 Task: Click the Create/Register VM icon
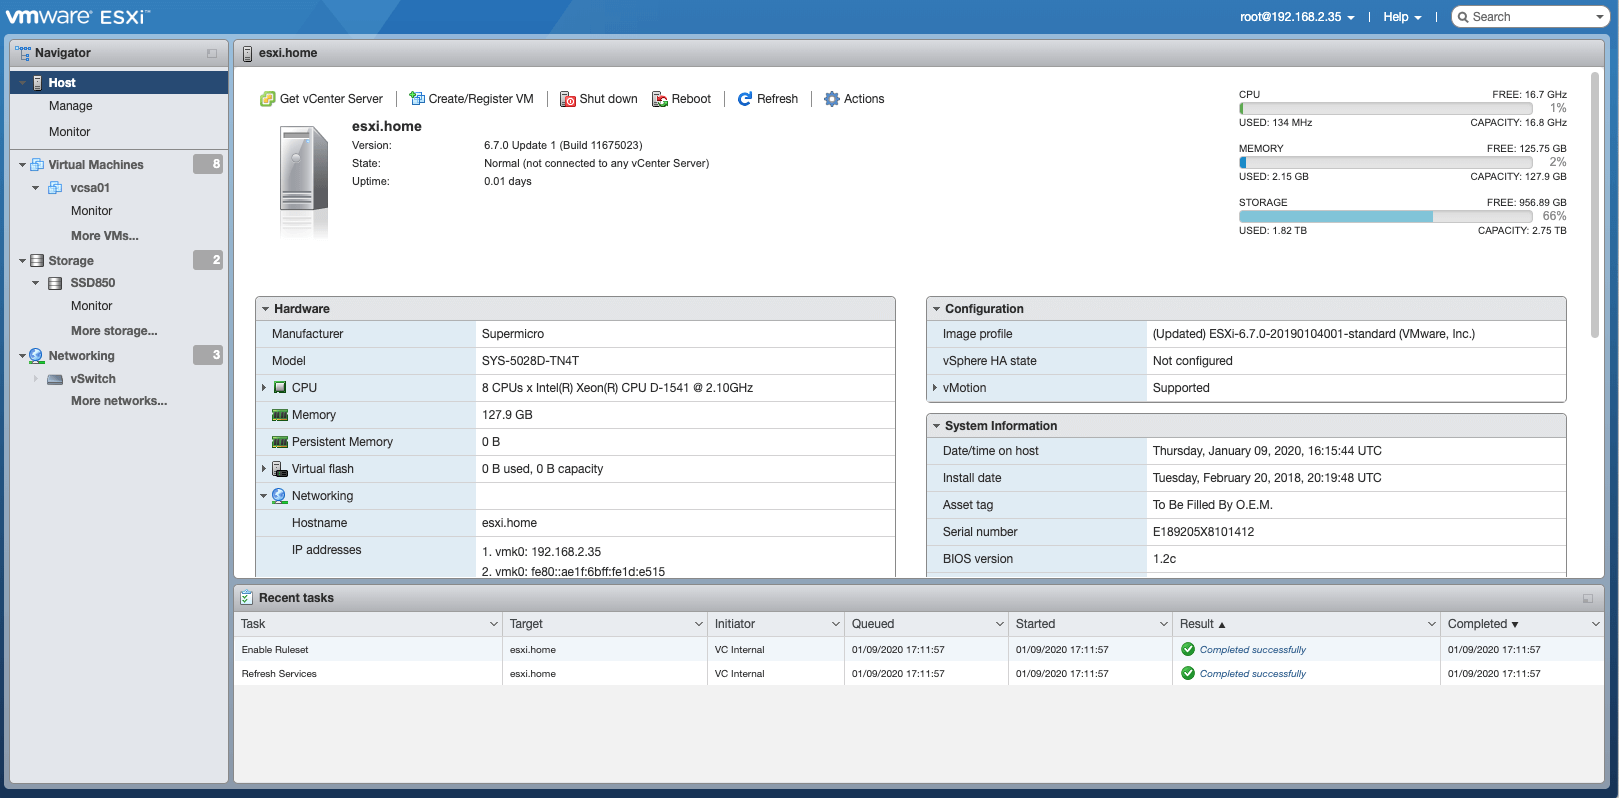point(417,99)
